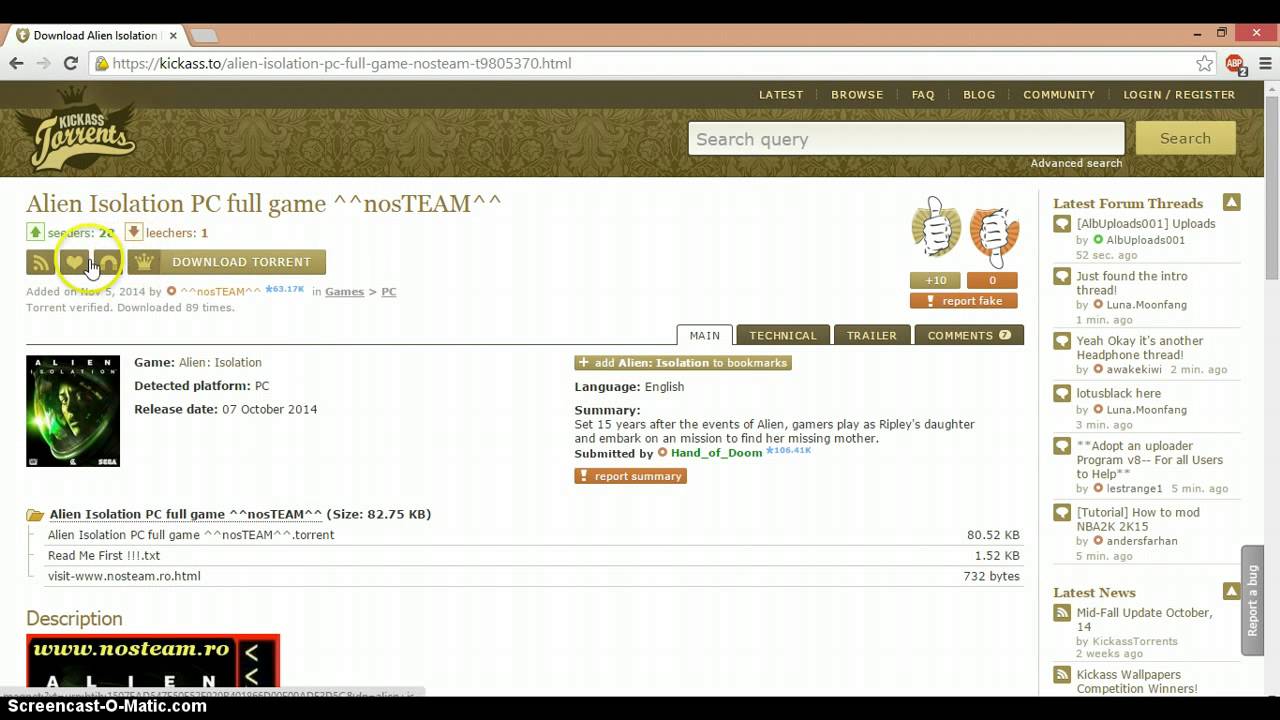This screenshot has width=1280, height=720.
Task: Click add Alien: Isolation to bookmarks
Action: (683, 363)
